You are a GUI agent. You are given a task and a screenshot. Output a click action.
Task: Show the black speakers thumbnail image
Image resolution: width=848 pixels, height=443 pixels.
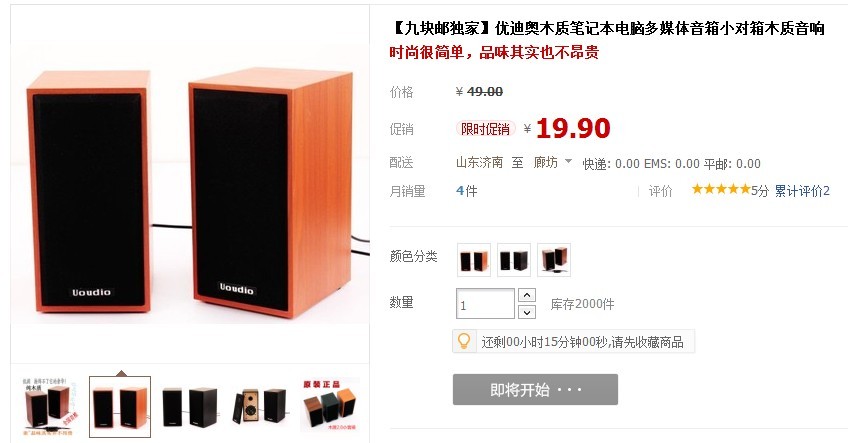pyautogui.click(x=189, y=407)
